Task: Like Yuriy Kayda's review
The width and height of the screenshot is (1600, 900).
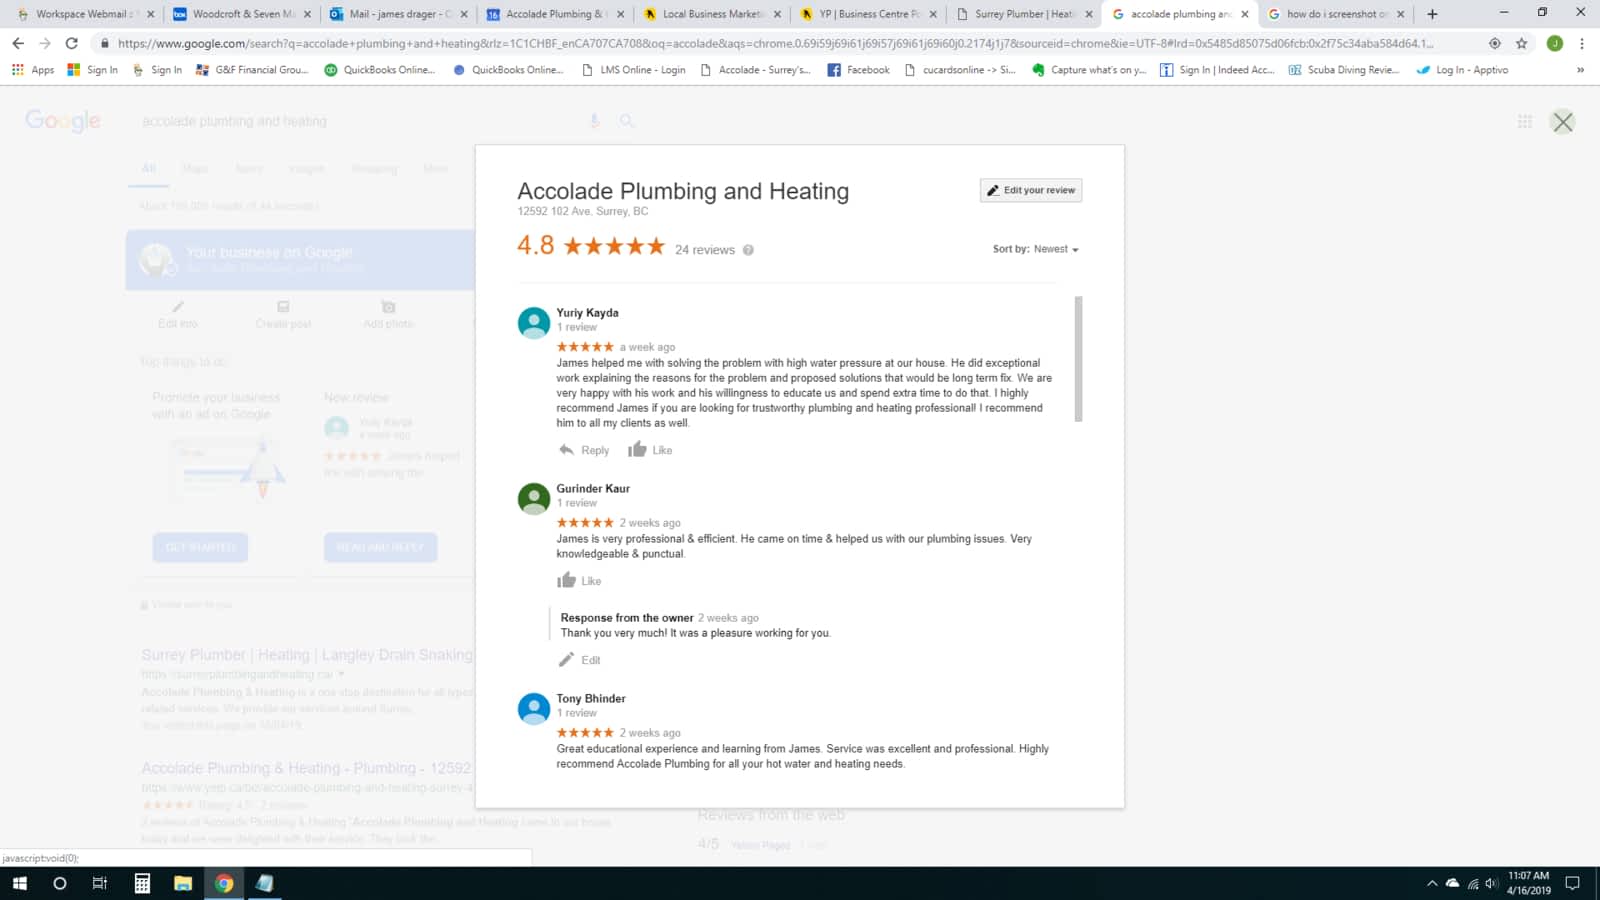Action: 650,450
